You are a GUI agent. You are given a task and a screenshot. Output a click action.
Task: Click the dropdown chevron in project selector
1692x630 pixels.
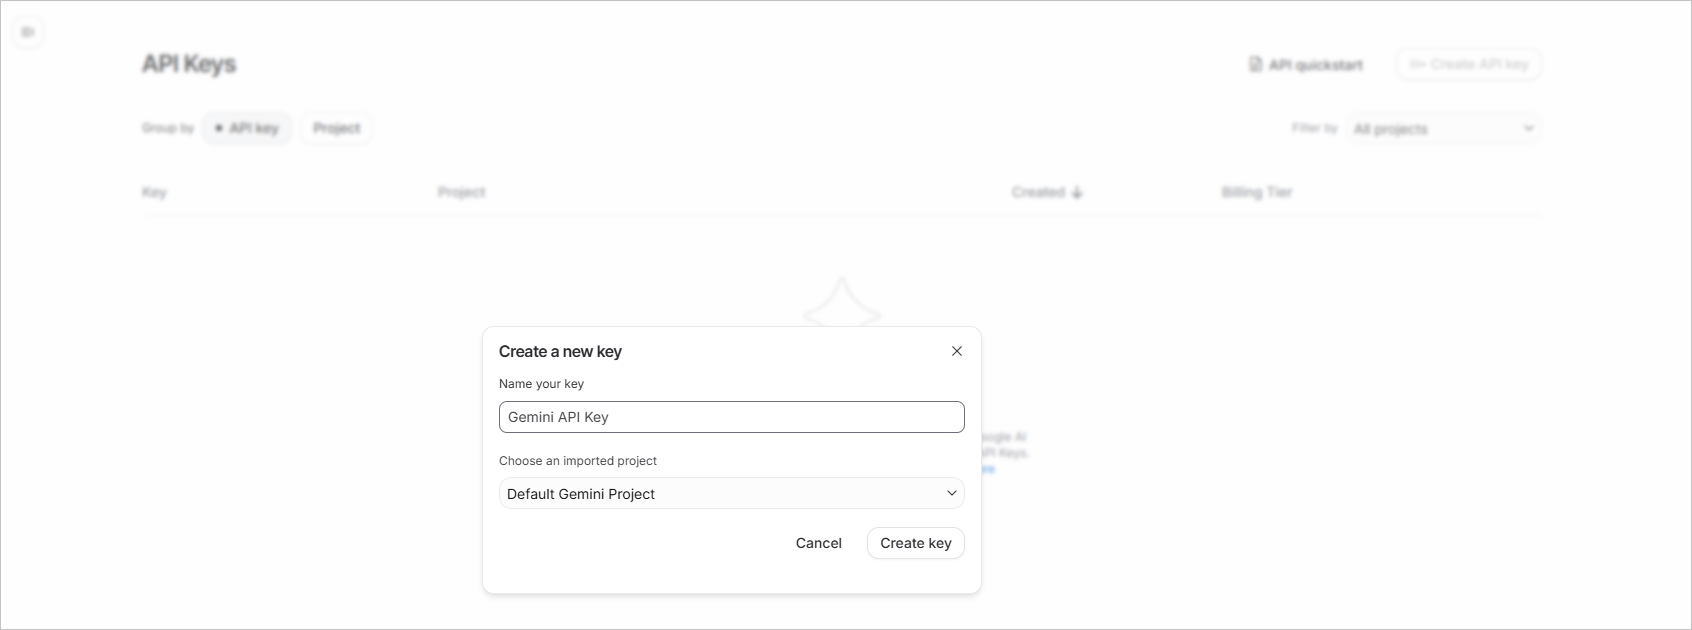[x=952, y=493]
